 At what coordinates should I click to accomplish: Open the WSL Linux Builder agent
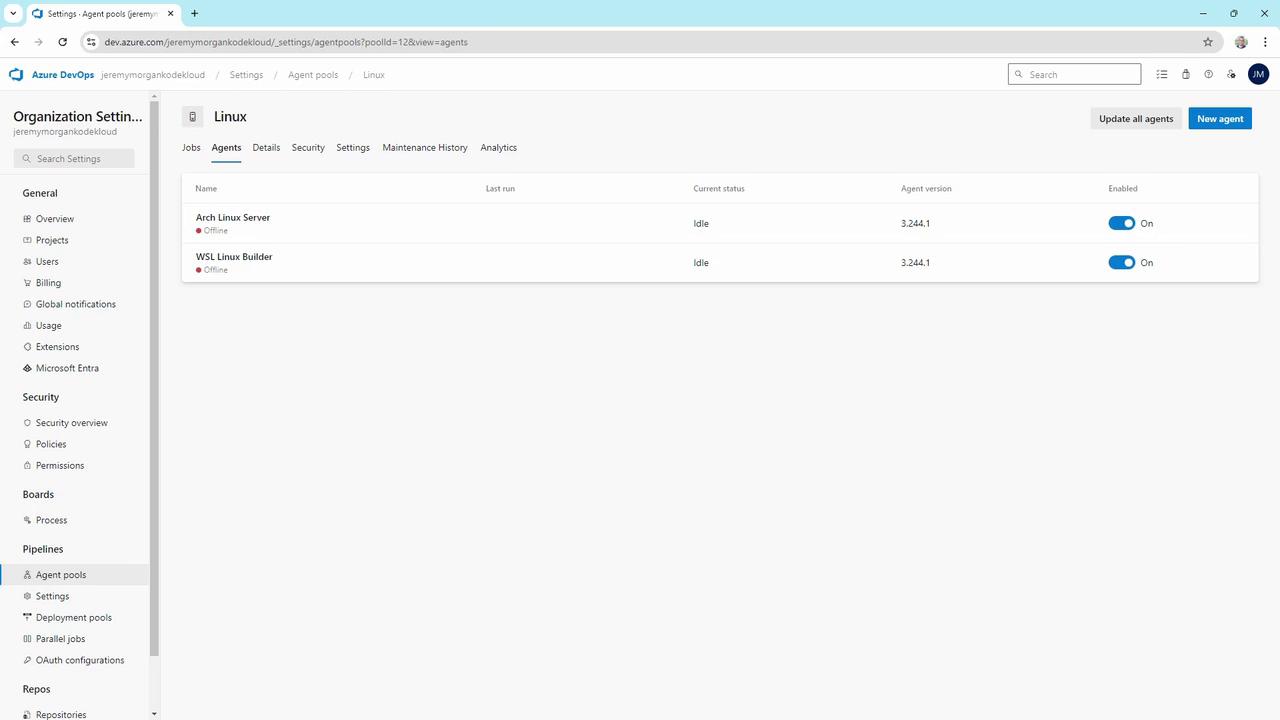(x=234, y=257)
